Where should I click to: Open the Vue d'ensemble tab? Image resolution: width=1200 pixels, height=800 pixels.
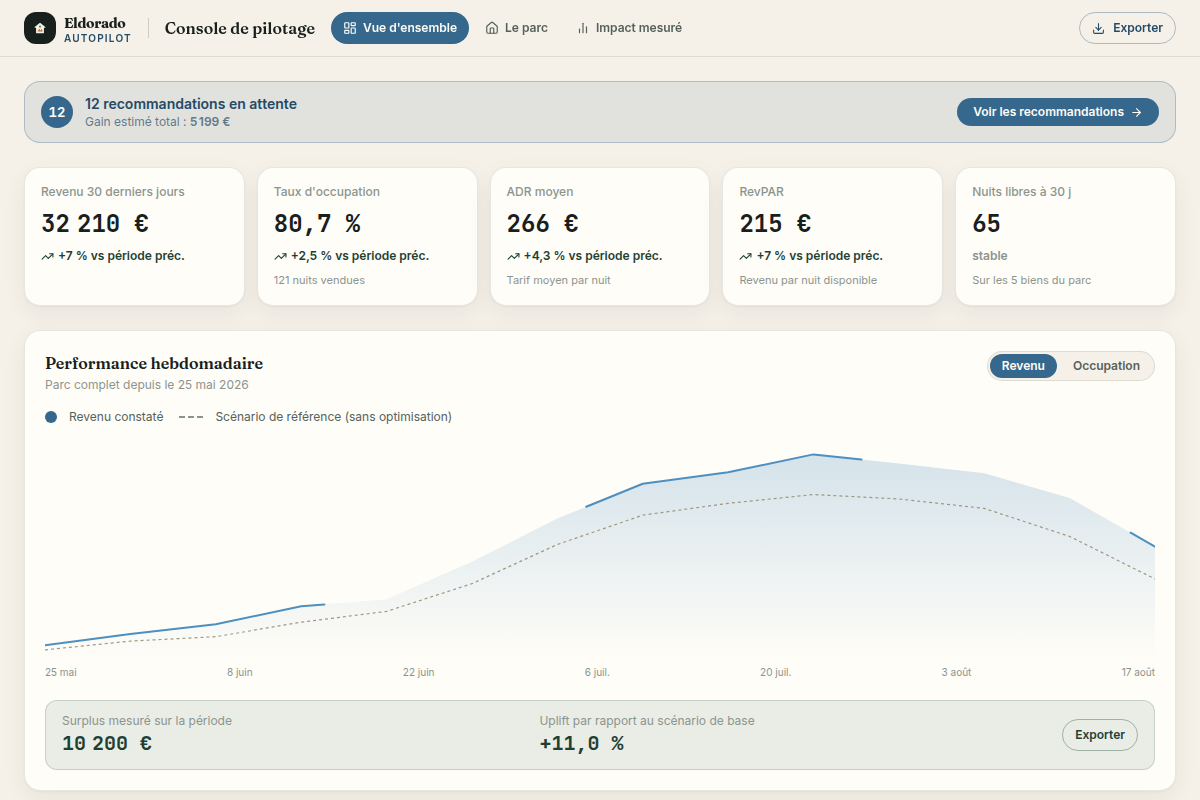point(400,28)
